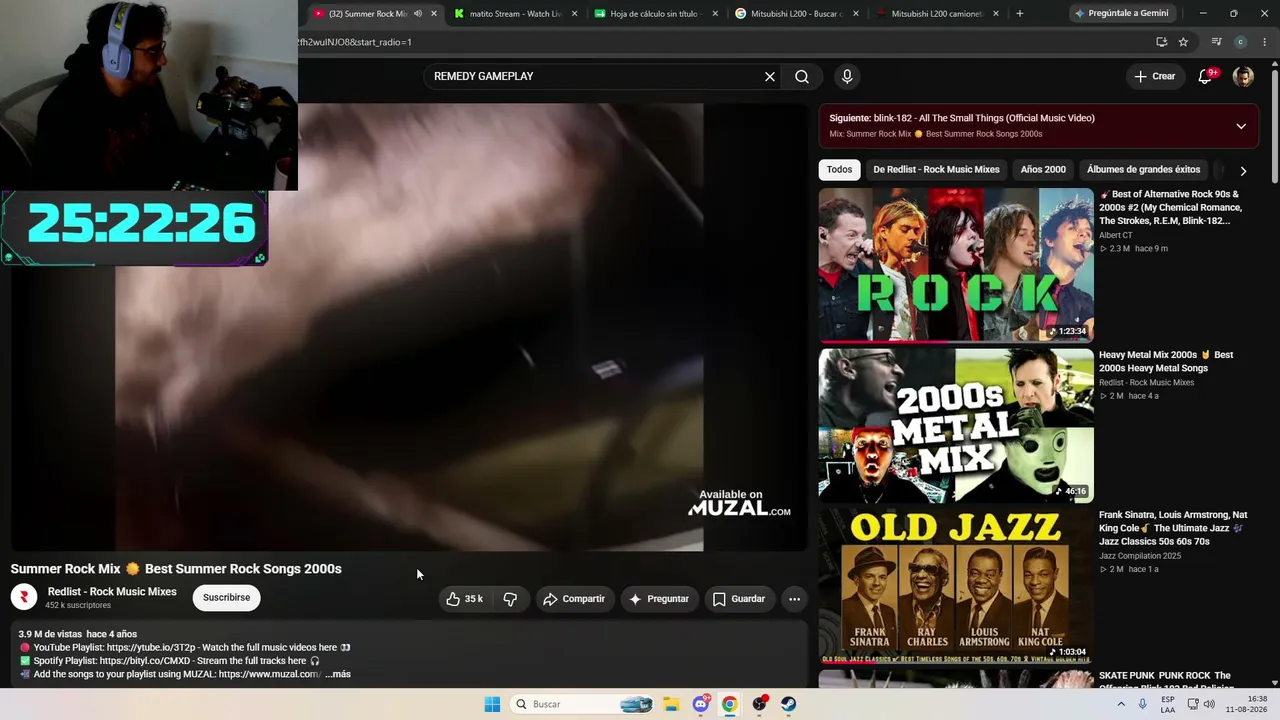Open the YouTube account avatar menu
Viewport: 1280px width, 720px height.
point(1243,77)
